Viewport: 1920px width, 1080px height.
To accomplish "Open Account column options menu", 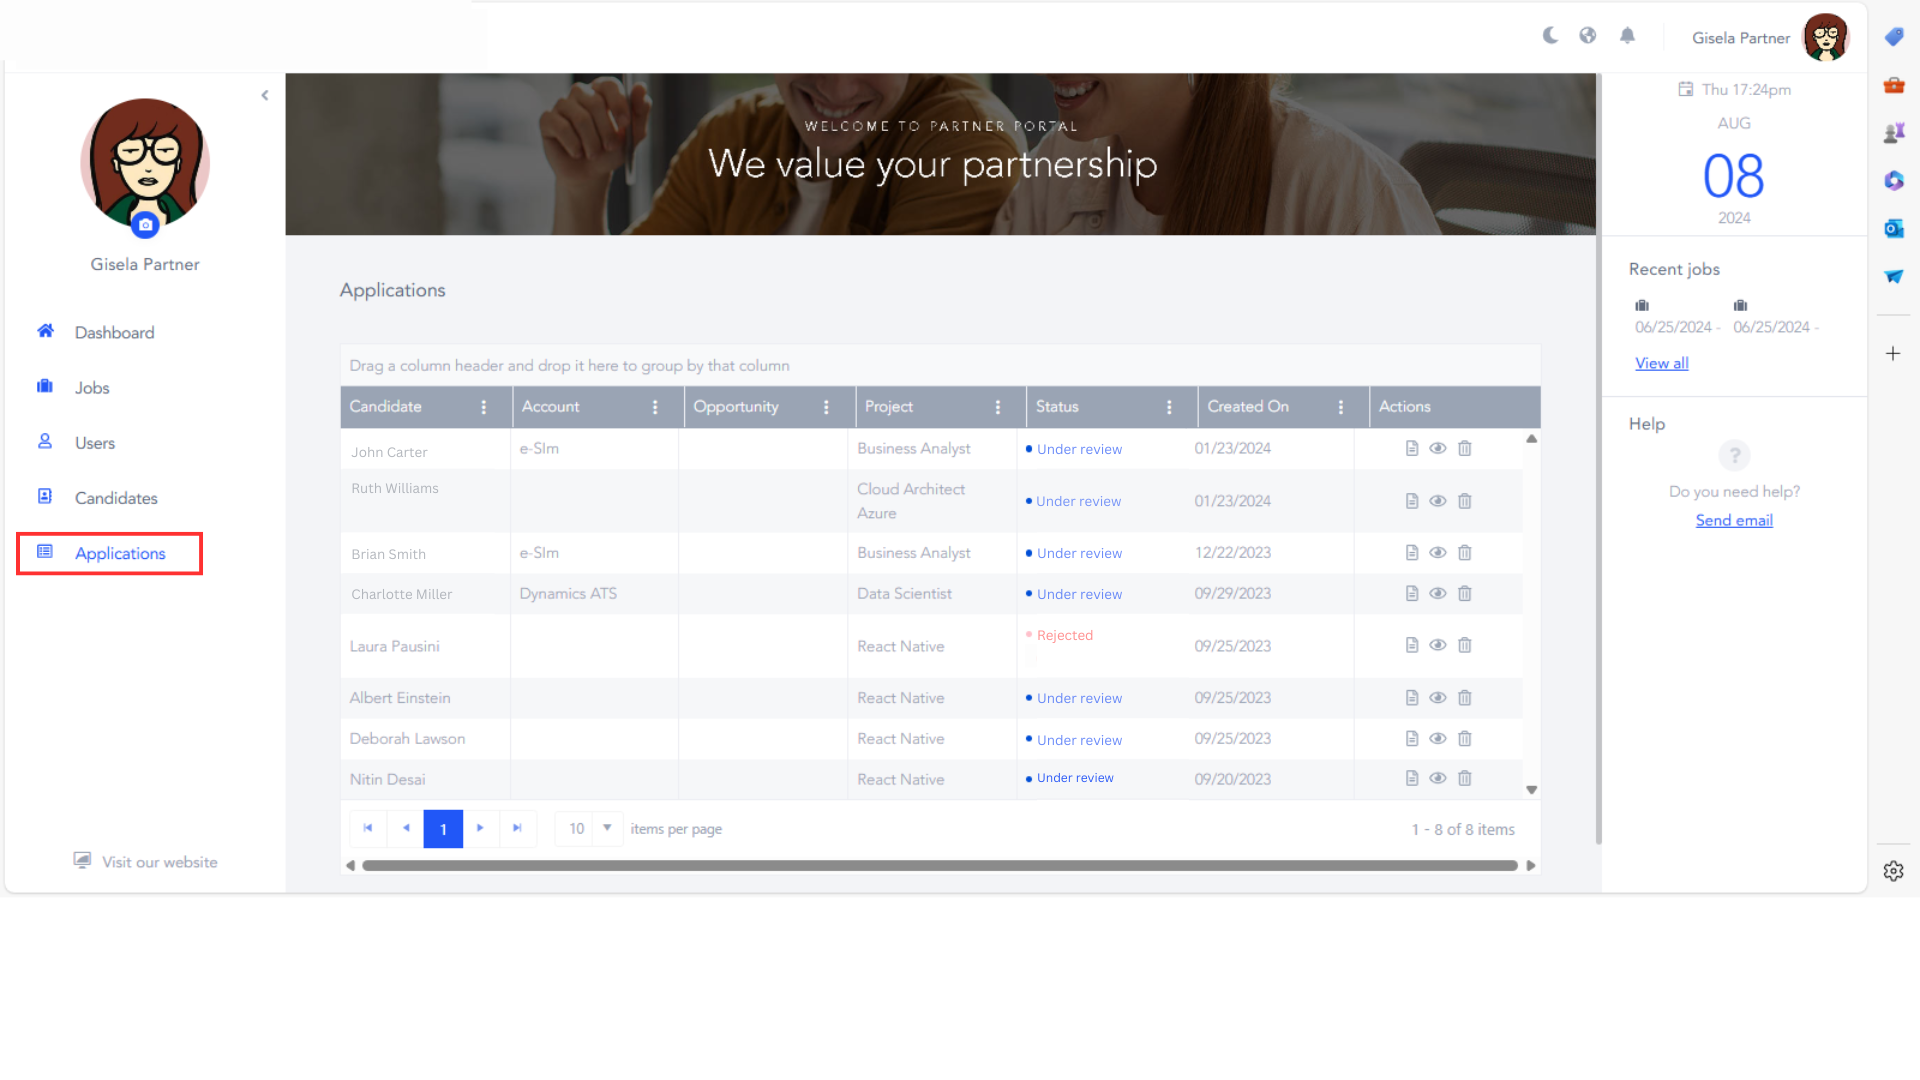I will click(655, 407).
